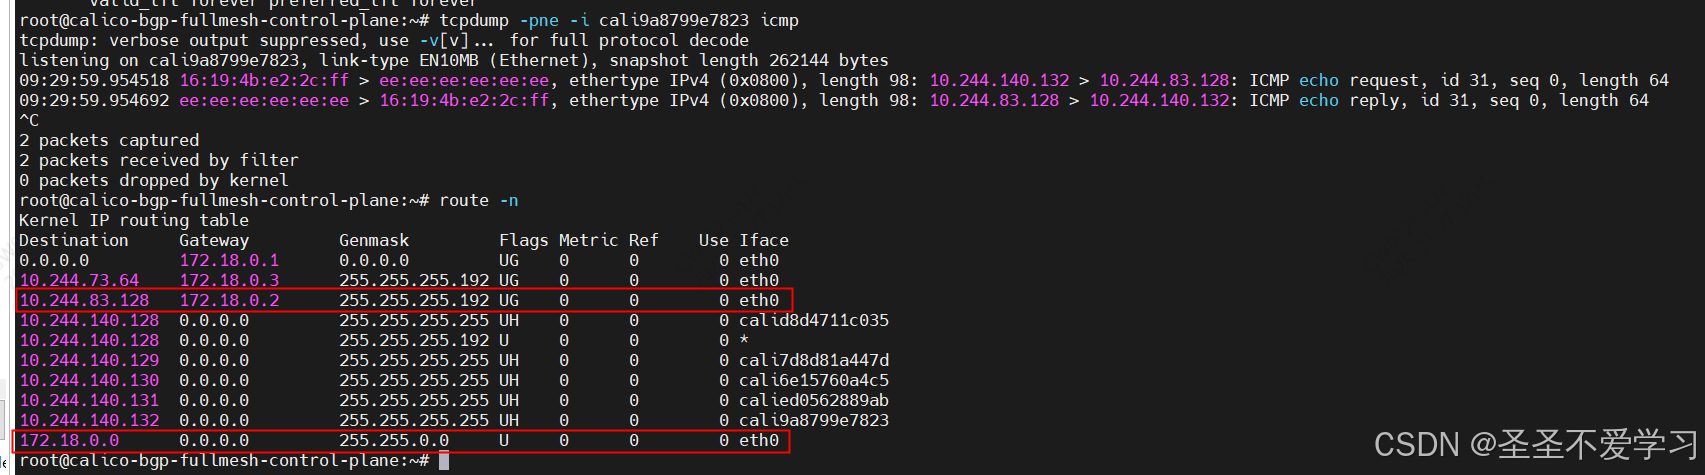Click the "2 packets captured" line
1705x475 pixels.
click(109, 140)
